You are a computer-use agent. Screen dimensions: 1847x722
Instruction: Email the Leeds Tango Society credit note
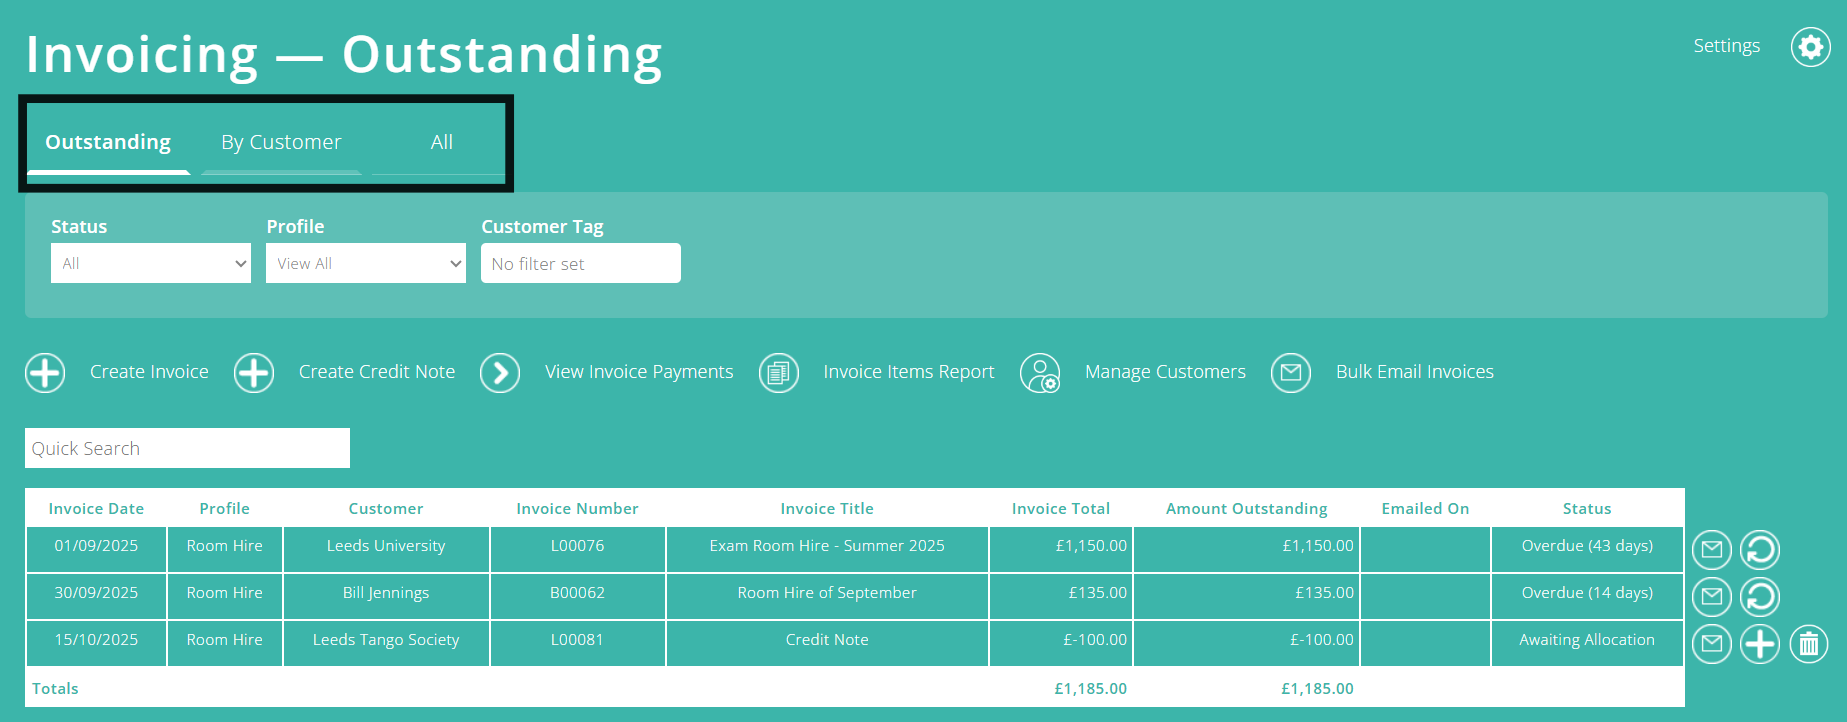1712,644
